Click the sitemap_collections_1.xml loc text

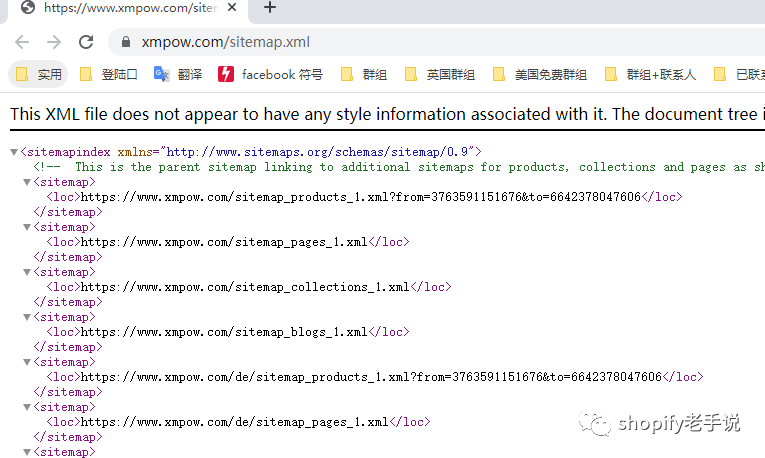coord(245,287)
